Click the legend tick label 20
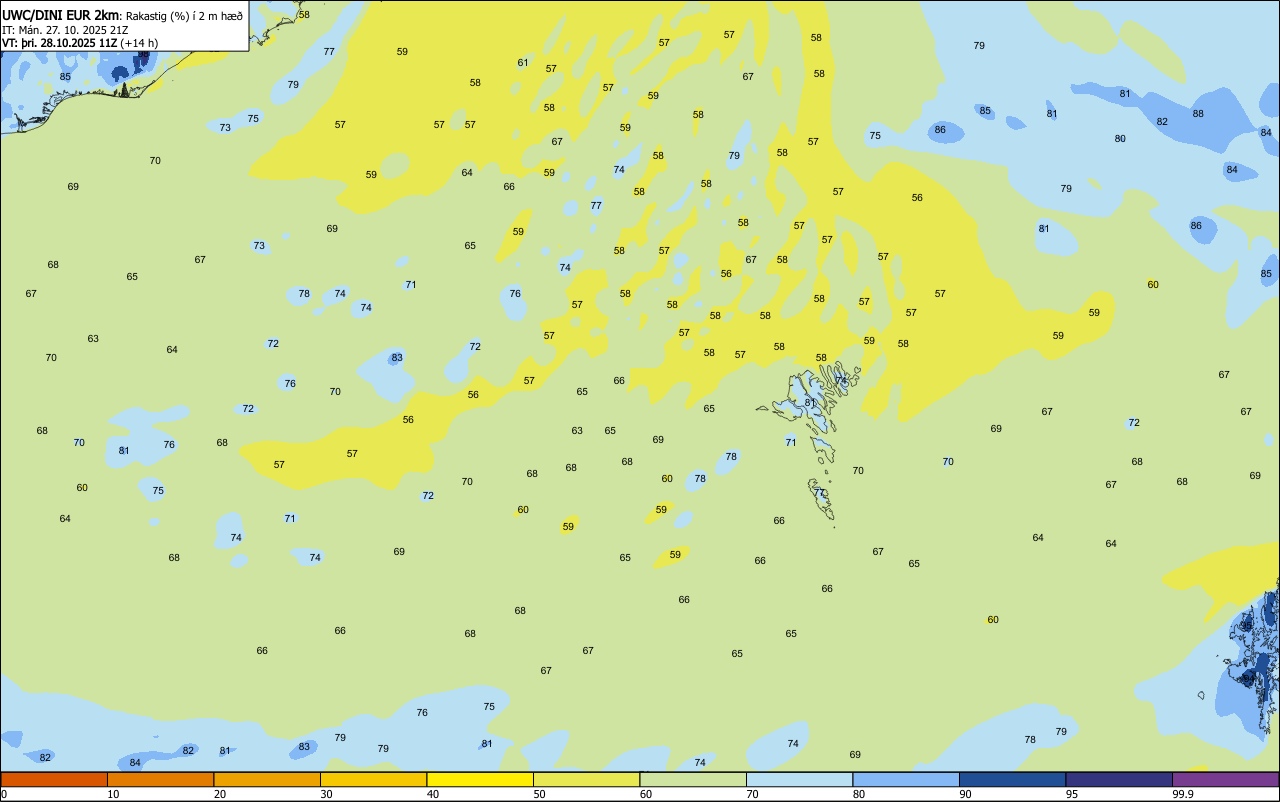The image size is (1280, 802). (x=220, y=794)
